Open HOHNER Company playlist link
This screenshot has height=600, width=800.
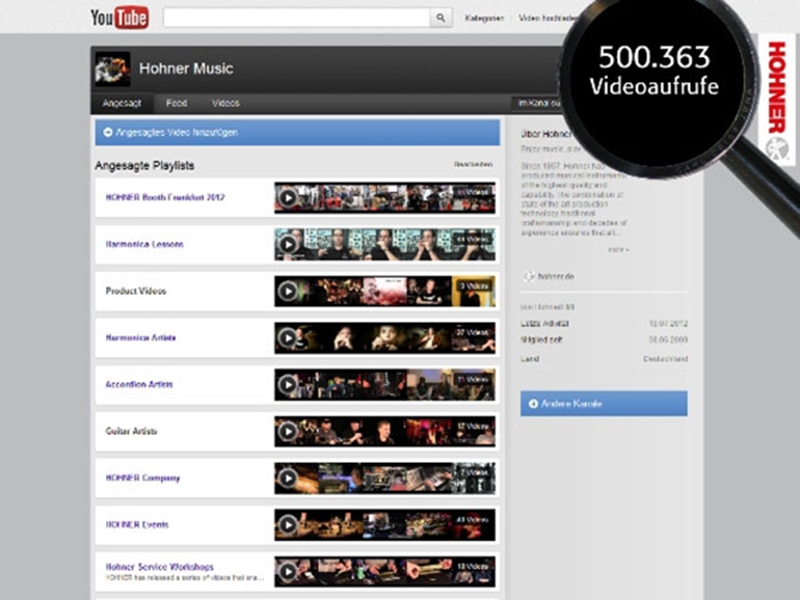[x=142, y=478]
